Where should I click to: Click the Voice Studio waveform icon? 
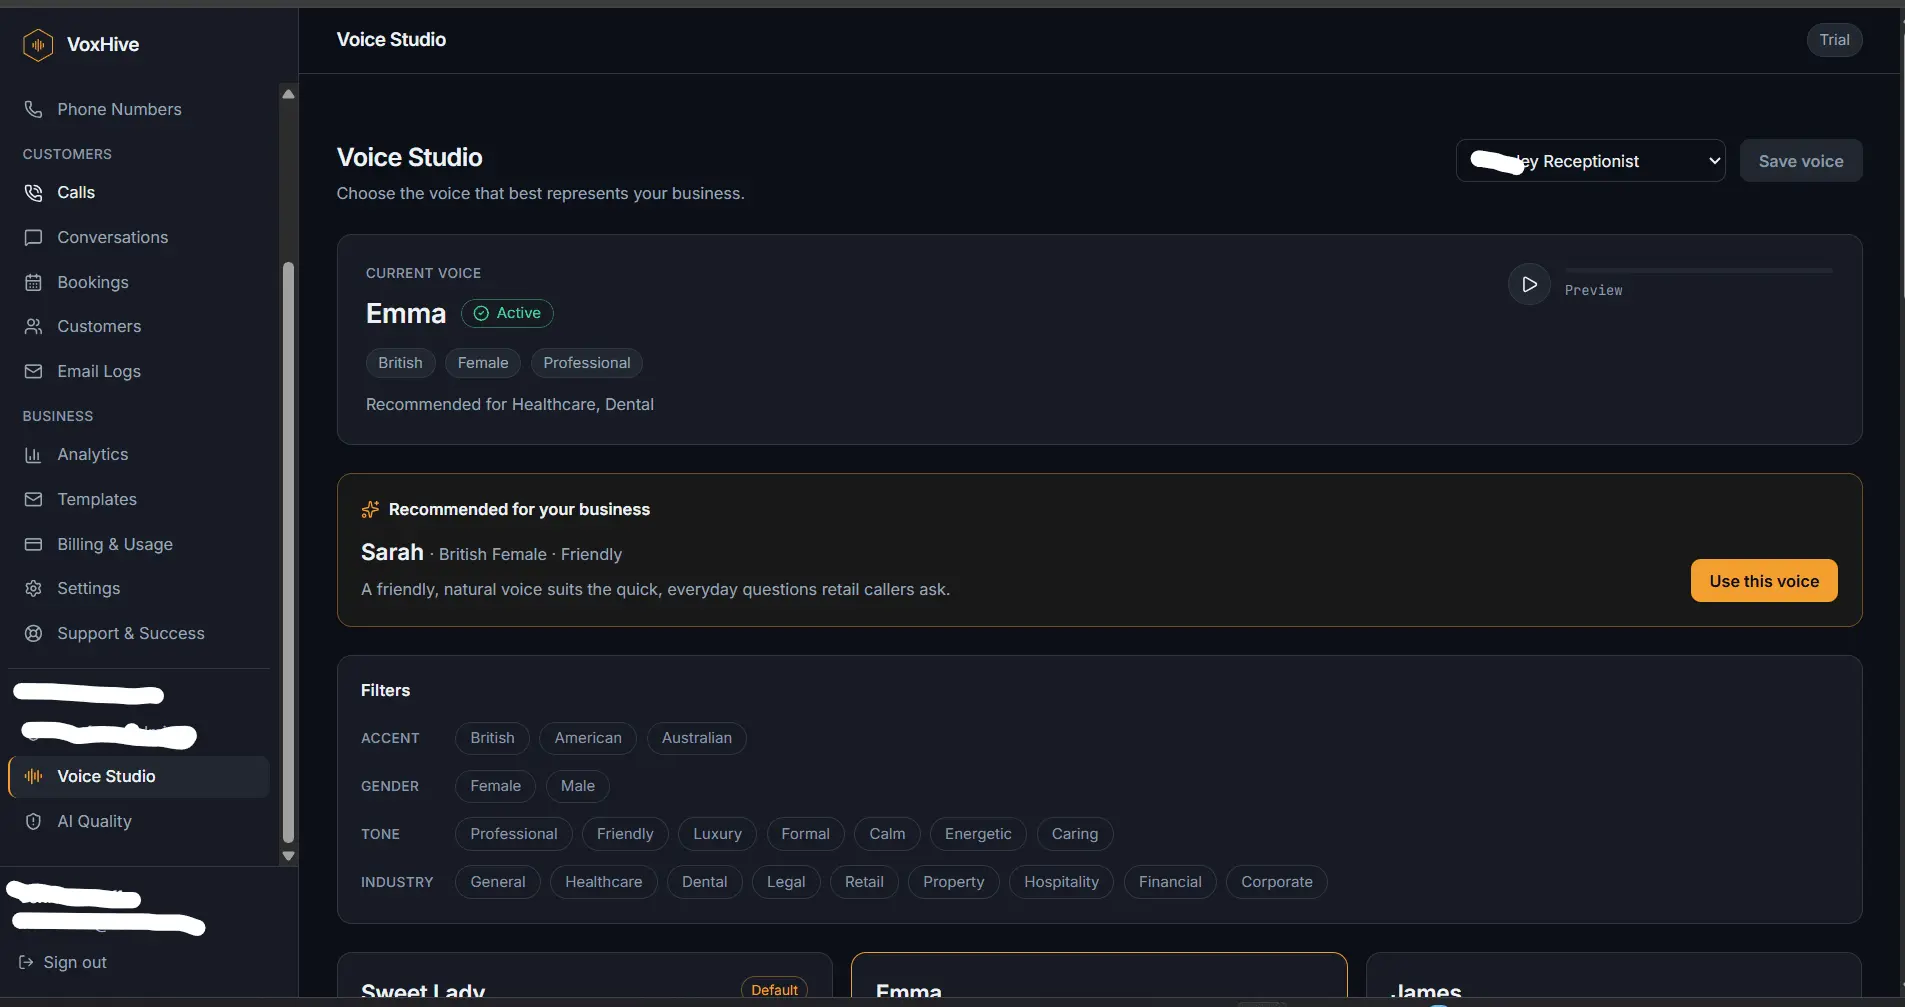click(x=33, y=776)
